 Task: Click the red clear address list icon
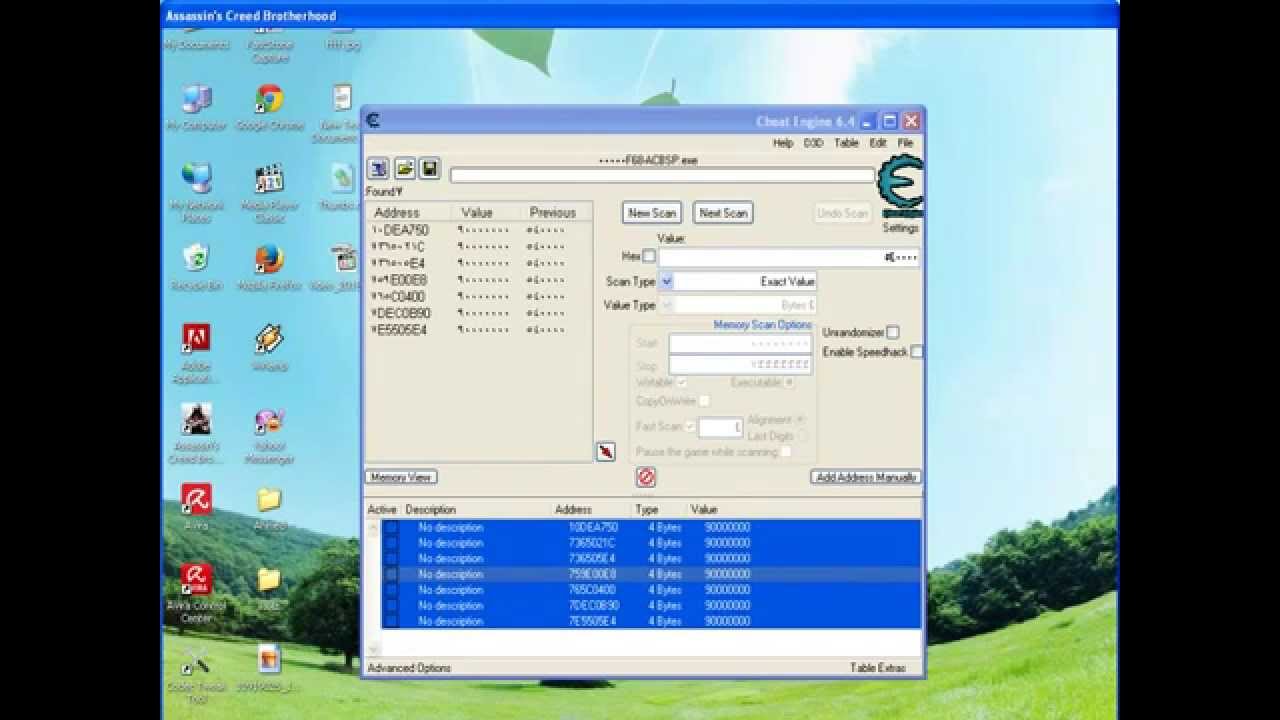coord(646,477)
